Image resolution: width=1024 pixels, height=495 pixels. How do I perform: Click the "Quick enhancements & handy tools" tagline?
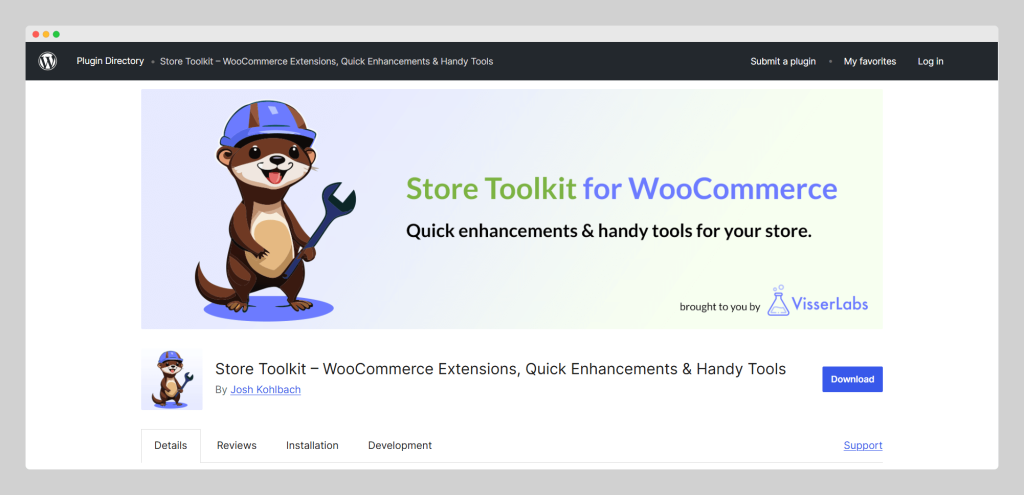pyautogui.click(x=609, y=231)
